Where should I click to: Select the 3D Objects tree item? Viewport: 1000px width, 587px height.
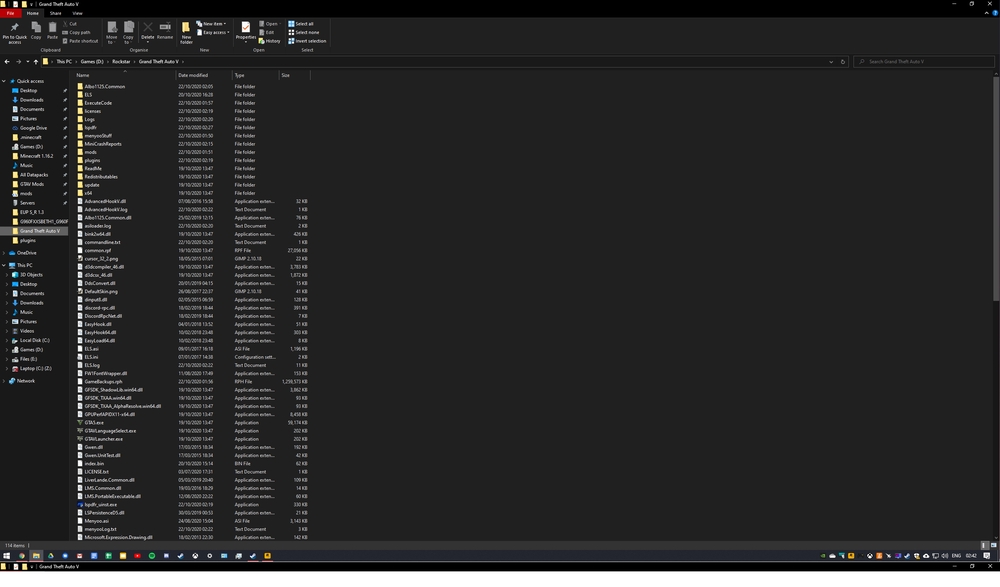(x=31, y=275)
